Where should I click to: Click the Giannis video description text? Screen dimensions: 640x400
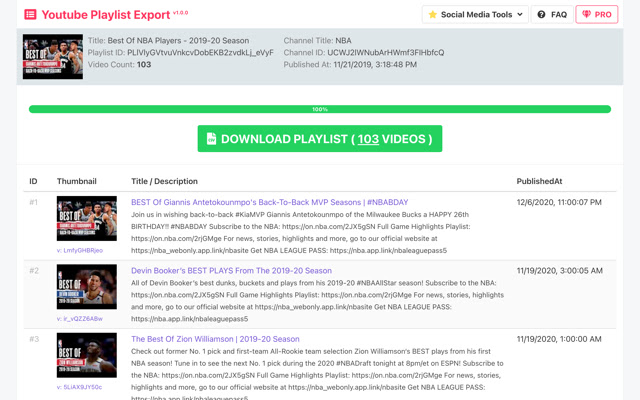[301, 232]
